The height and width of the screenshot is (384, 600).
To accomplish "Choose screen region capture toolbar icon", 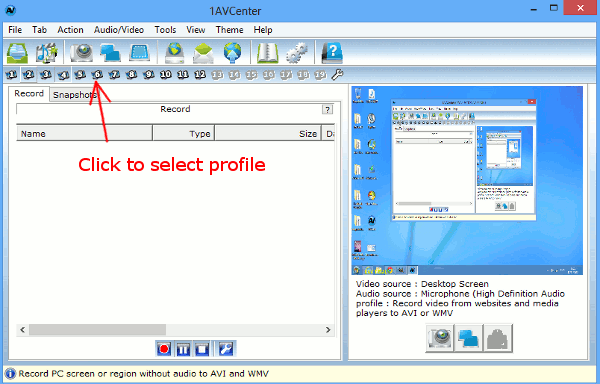I will pos(139,53).
